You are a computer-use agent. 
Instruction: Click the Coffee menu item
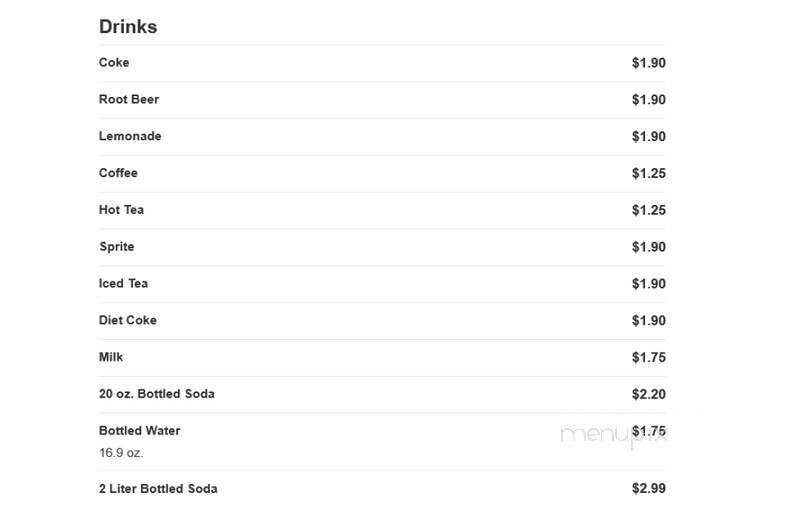(118, 173)
